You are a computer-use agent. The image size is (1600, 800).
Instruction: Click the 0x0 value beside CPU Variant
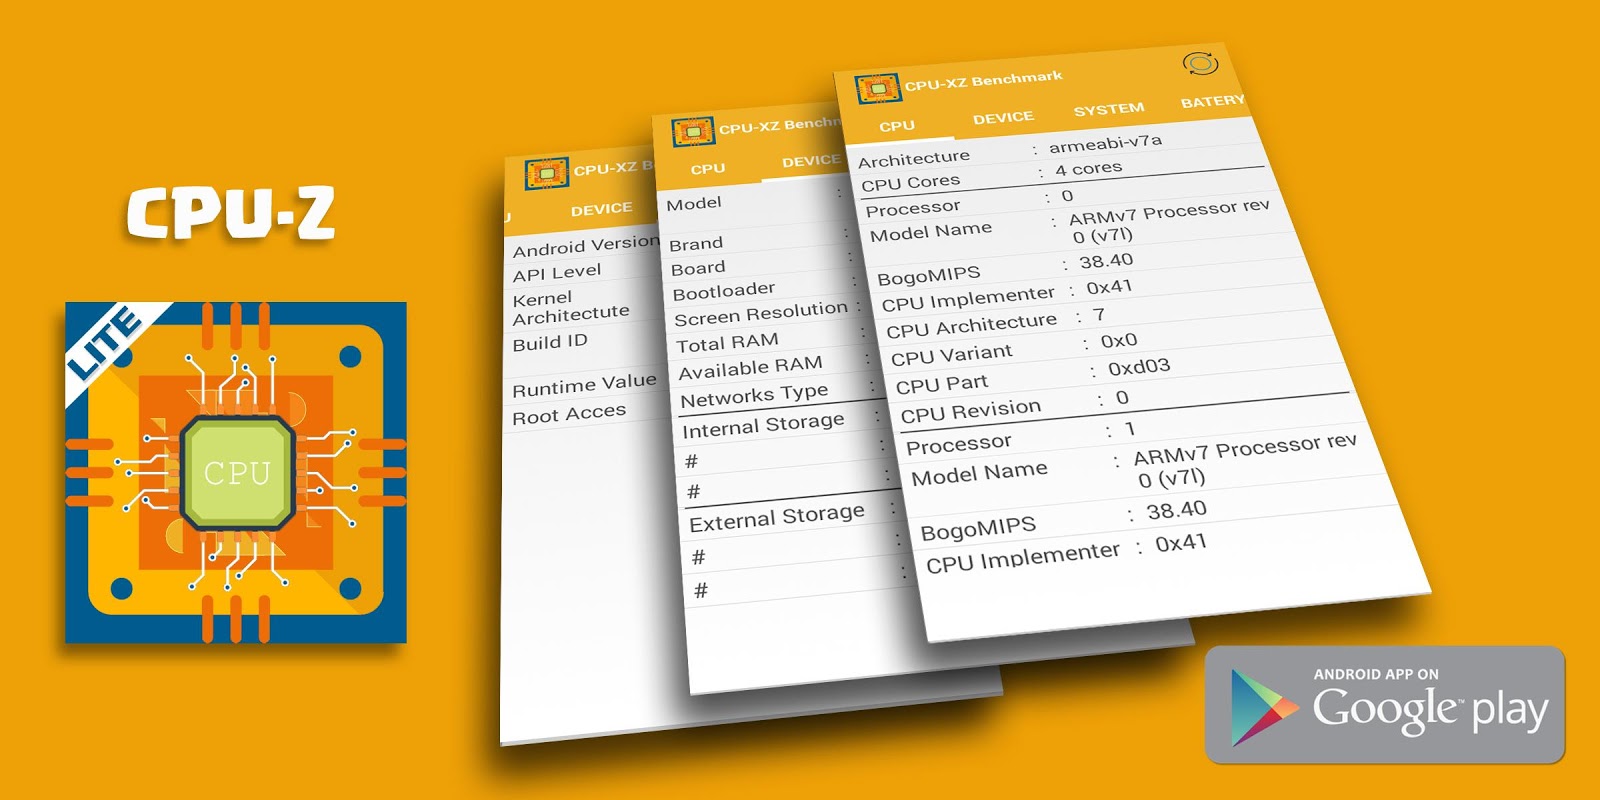[x=1119, y=341]
